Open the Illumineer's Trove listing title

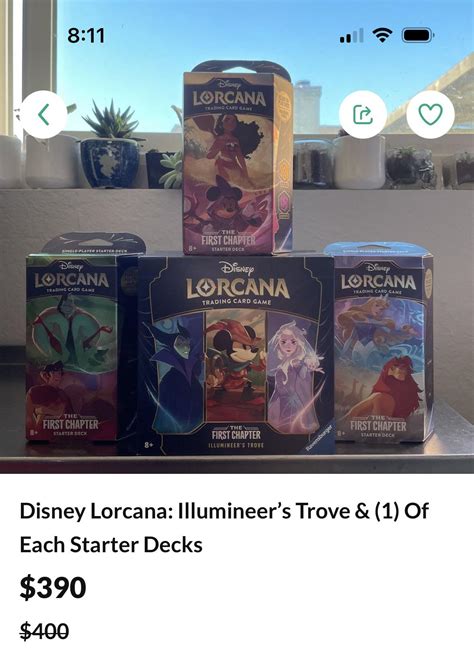pos(224,528)
